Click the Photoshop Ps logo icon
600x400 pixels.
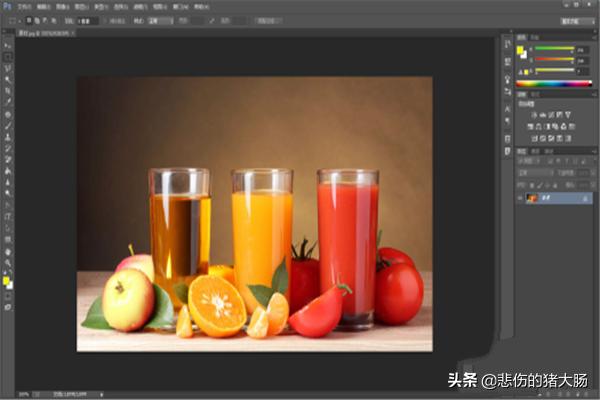point(7,6)
